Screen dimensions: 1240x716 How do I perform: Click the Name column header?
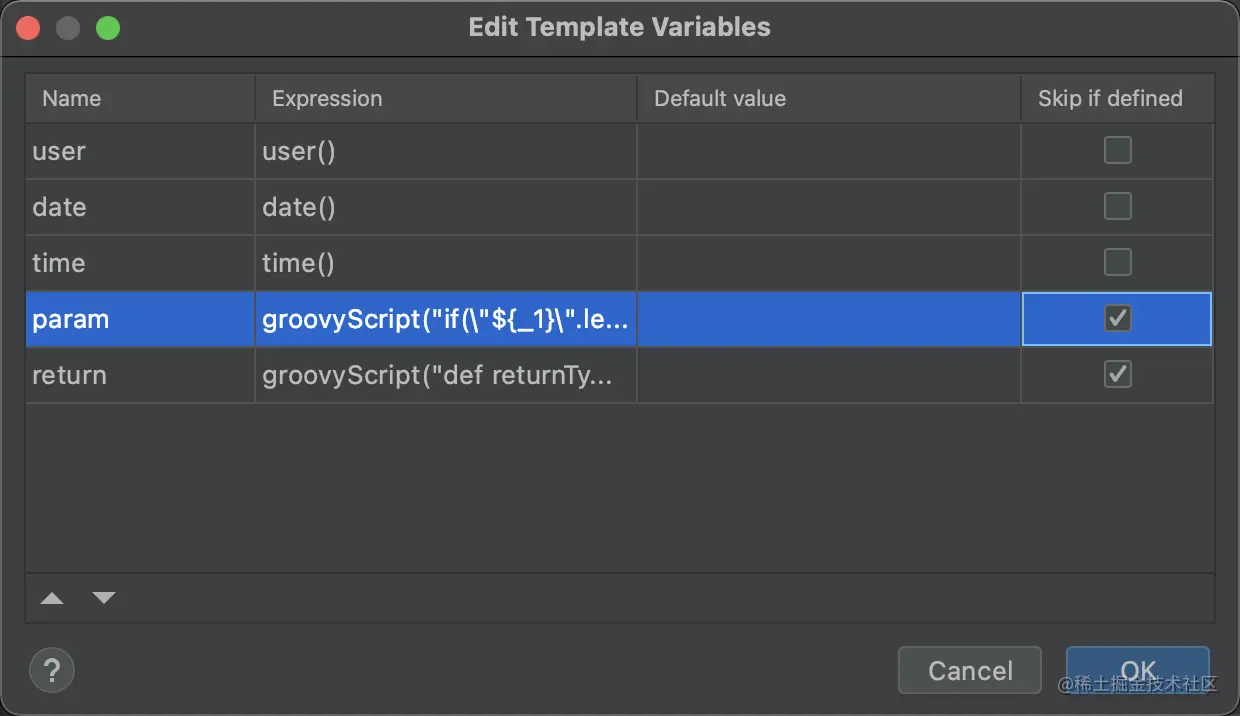pyautogui.click(x=140, y=99)
